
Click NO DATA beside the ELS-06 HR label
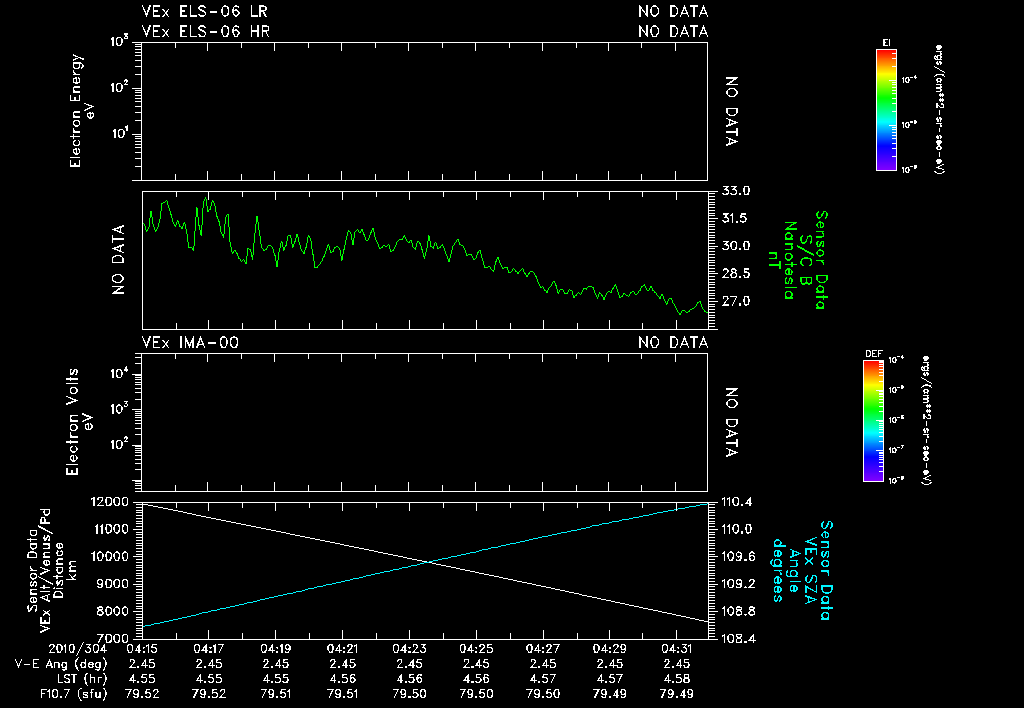click(673, 31)
